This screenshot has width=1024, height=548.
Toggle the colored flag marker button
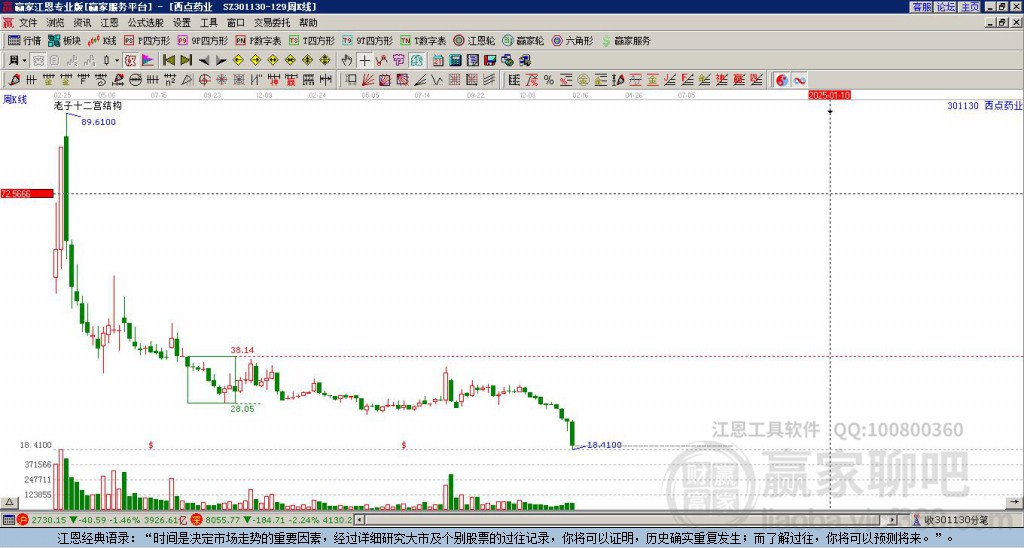click(x=148, y=60)
